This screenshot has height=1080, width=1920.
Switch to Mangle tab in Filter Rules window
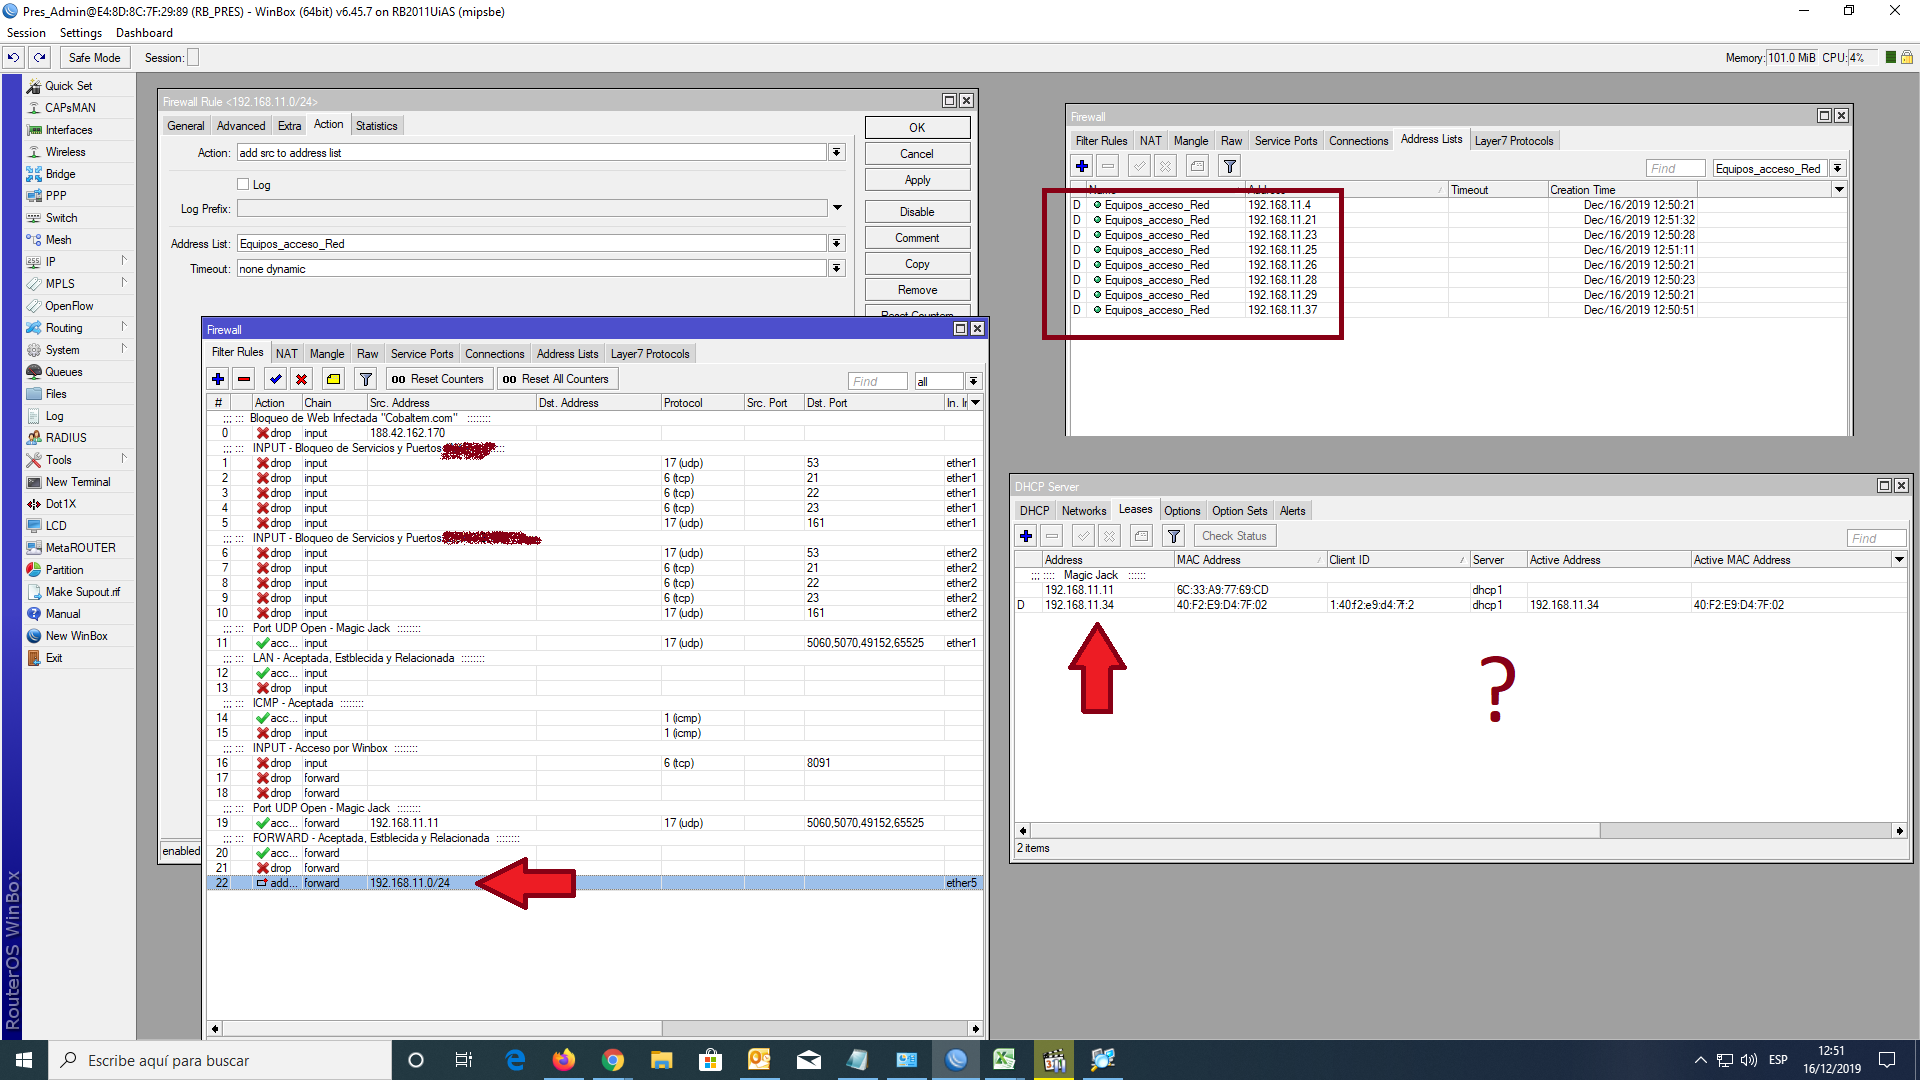pyautogui.click(x=327, y=354)
